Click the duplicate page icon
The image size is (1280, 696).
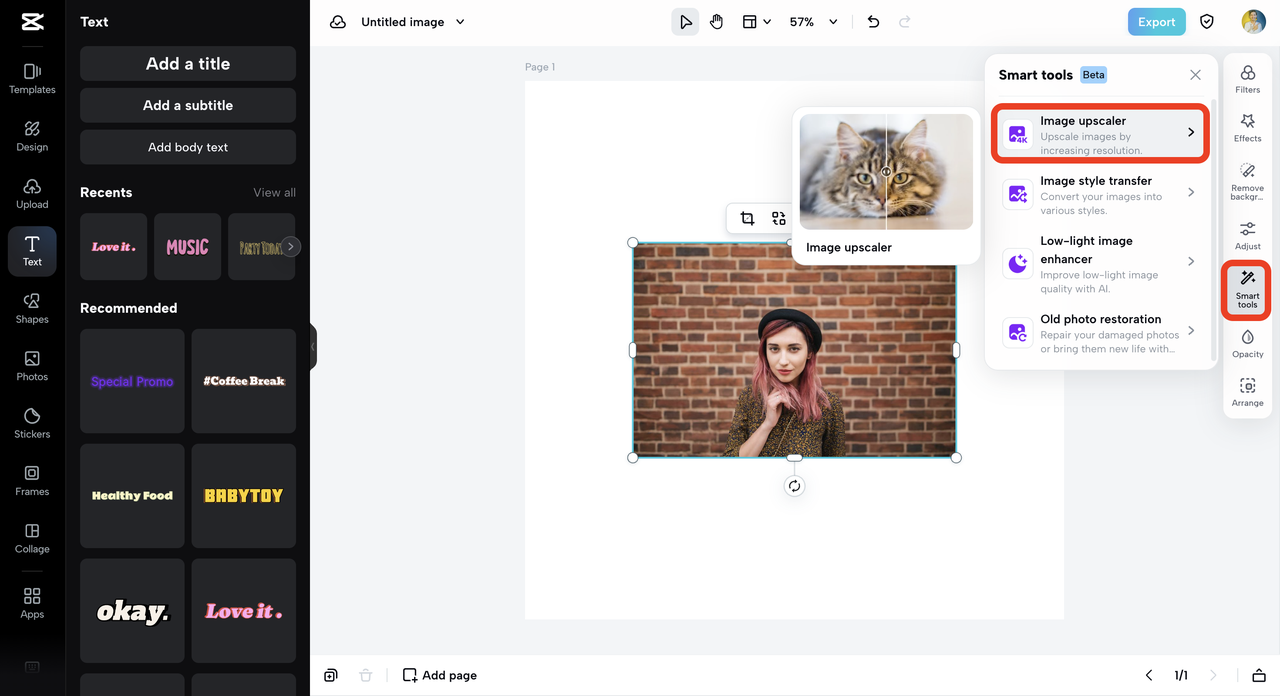tap(331, 675)
